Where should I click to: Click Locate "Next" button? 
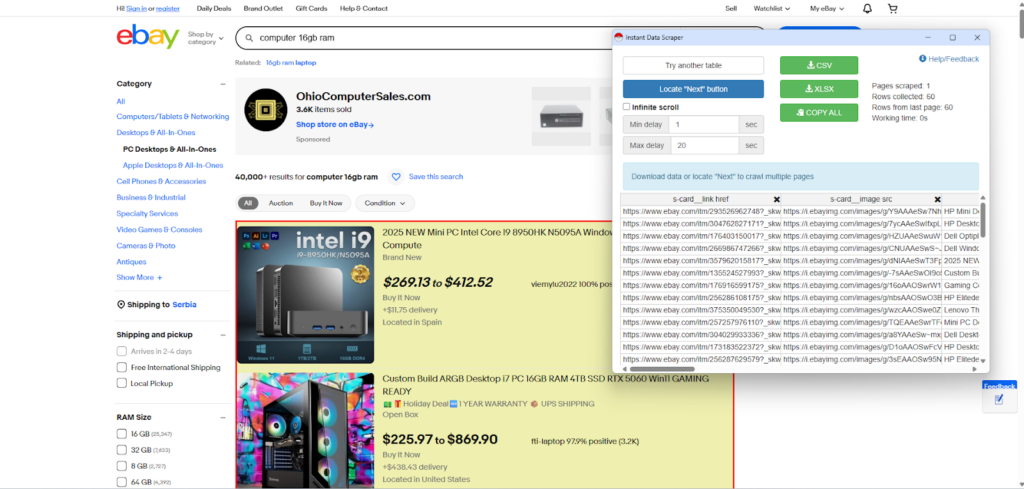pos(693,89)
